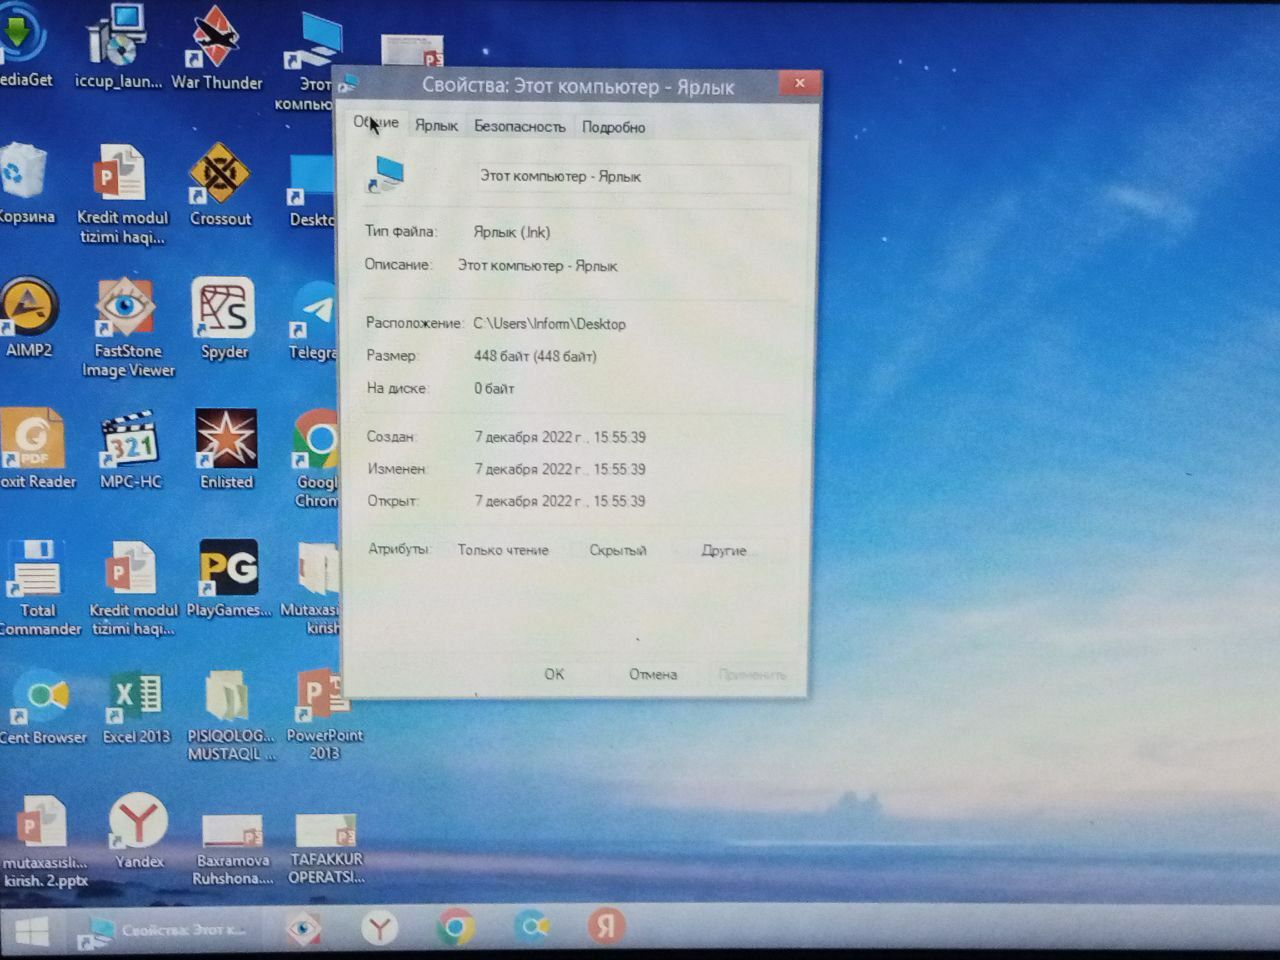Screen dimensions: 1280x960
Task: Click the Открыт date value
Action: pos(560,501)
